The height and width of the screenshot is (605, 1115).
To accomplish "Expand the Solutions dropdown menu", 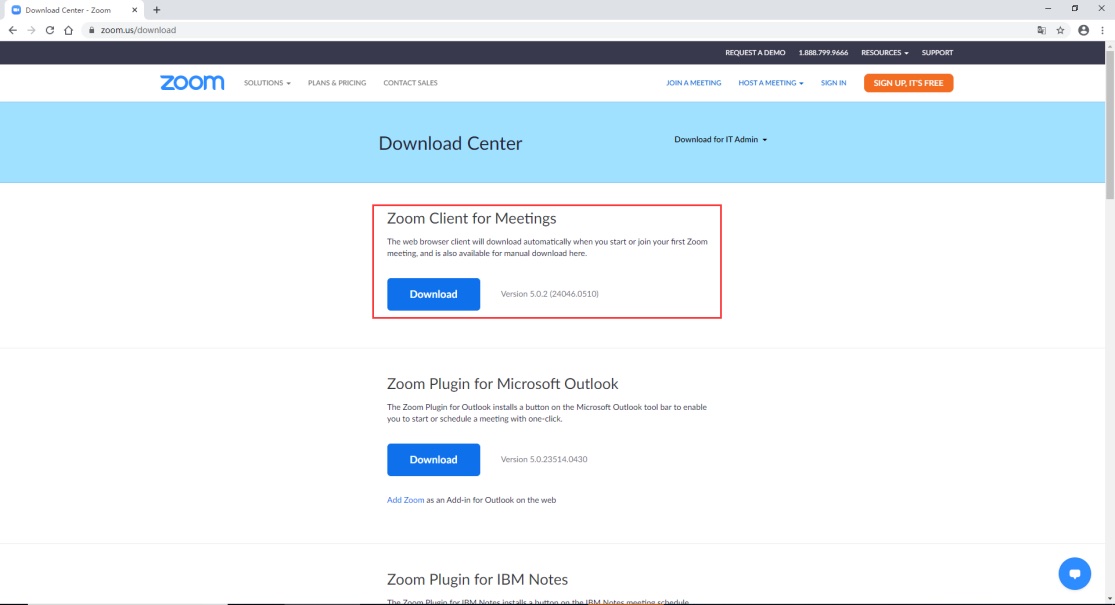I will pyautogui.click(x=267, y=83).
